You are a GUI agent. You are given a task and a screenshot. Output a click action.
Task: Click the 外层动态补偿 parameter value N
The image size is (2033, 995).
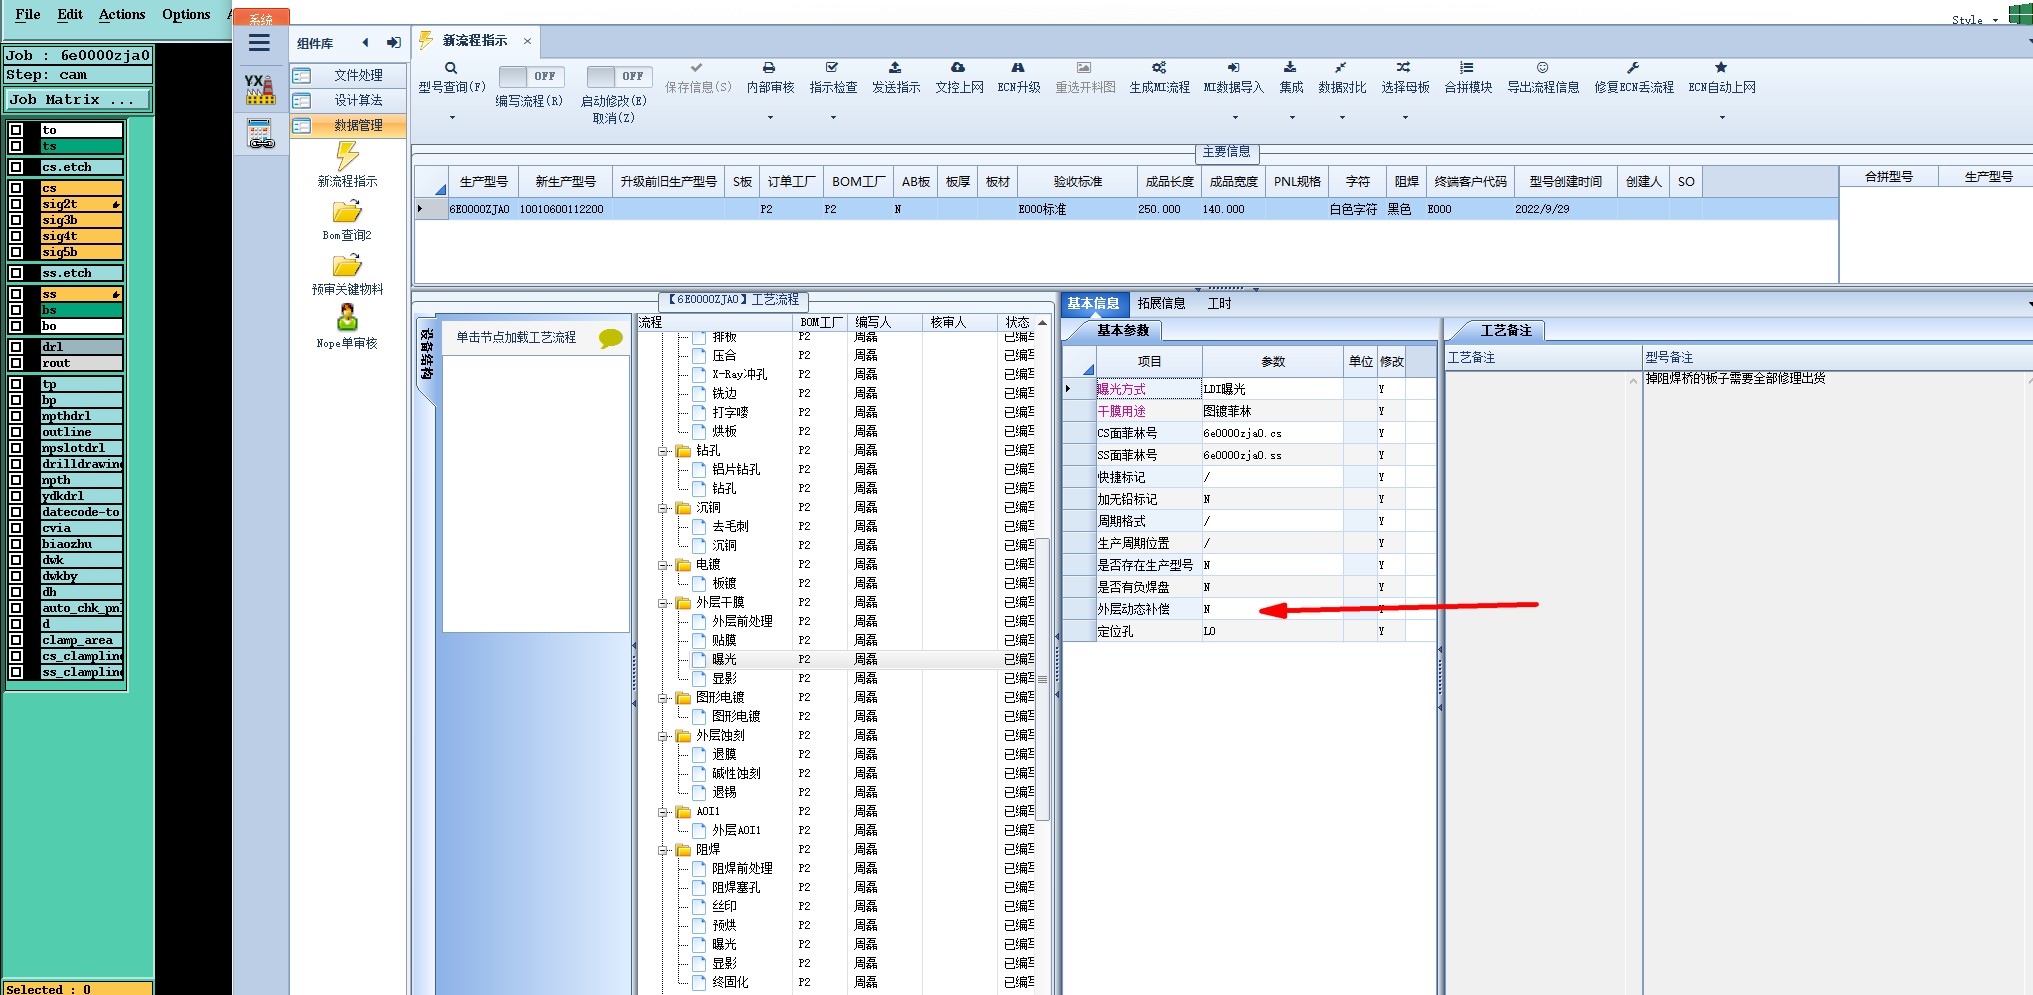tap(1272, 609)
